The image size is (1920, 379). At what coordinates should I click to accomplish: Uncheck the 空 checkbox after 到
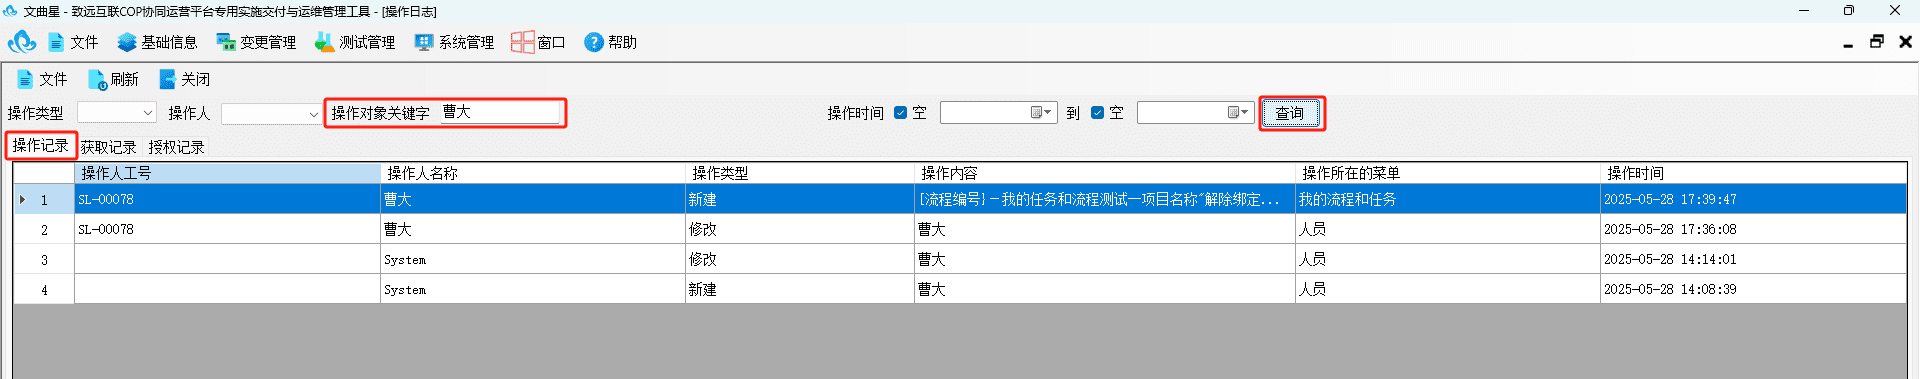tap(1097, 113)
